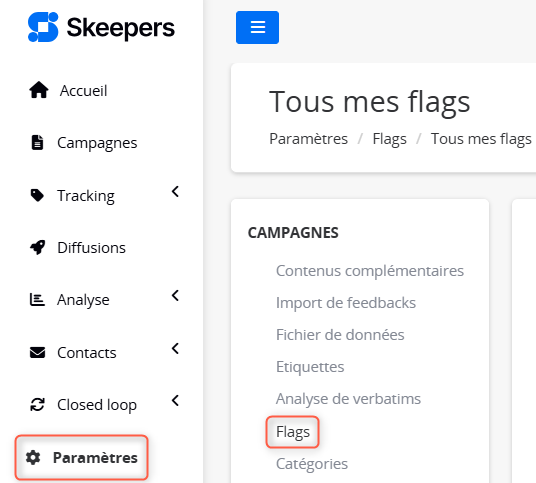Click the Skeepers logo
The width and height of the screenshot is (536, 483).
(x=101, y=27)
